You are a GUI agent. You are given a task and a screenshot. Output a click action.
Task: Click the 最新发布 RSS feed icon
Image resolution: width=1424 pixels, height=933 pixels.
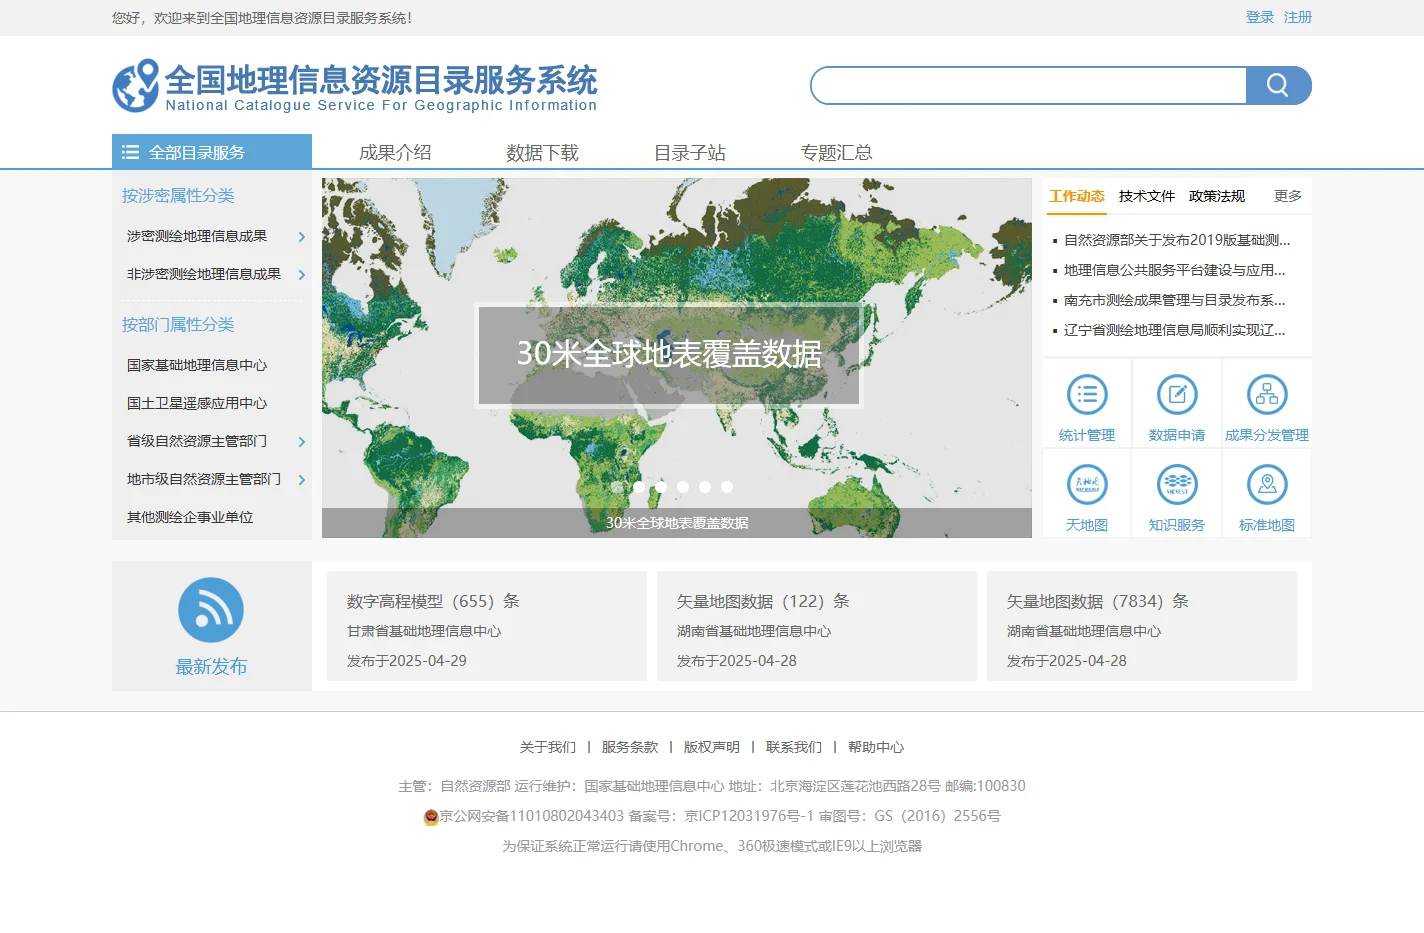[x=211, y=610]
